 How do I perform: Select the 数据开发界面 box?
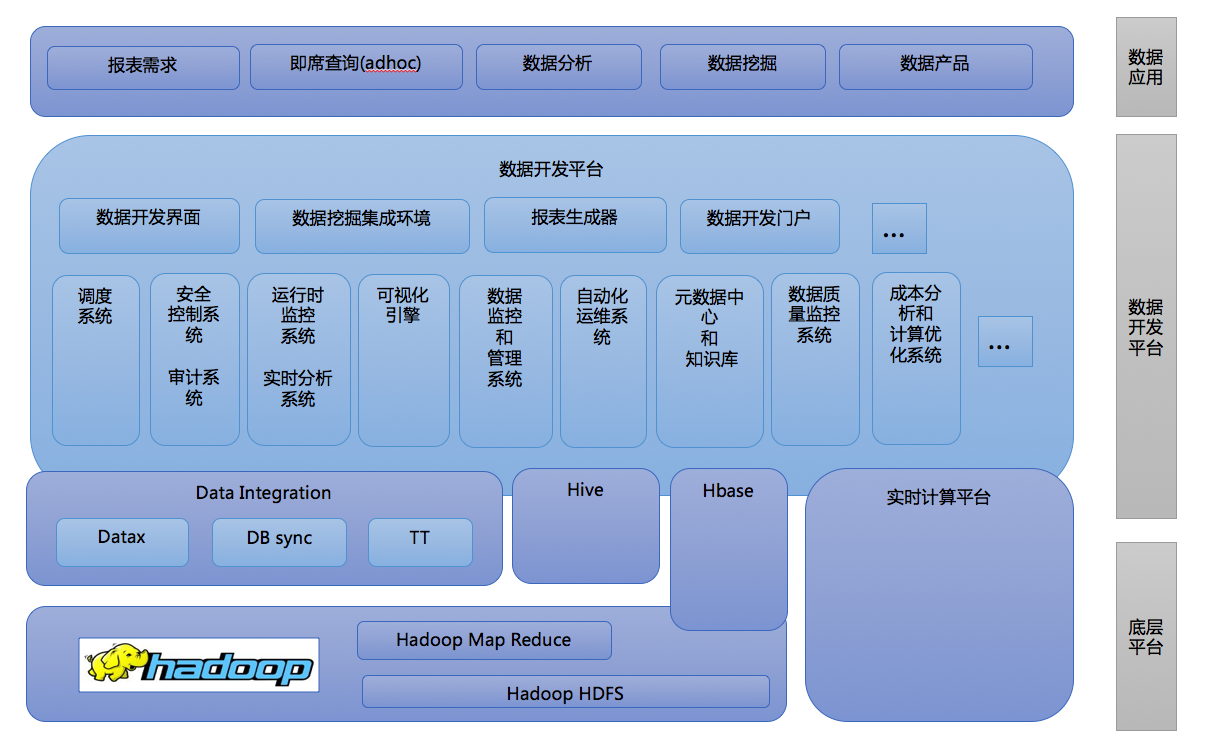tap(149, 225)
